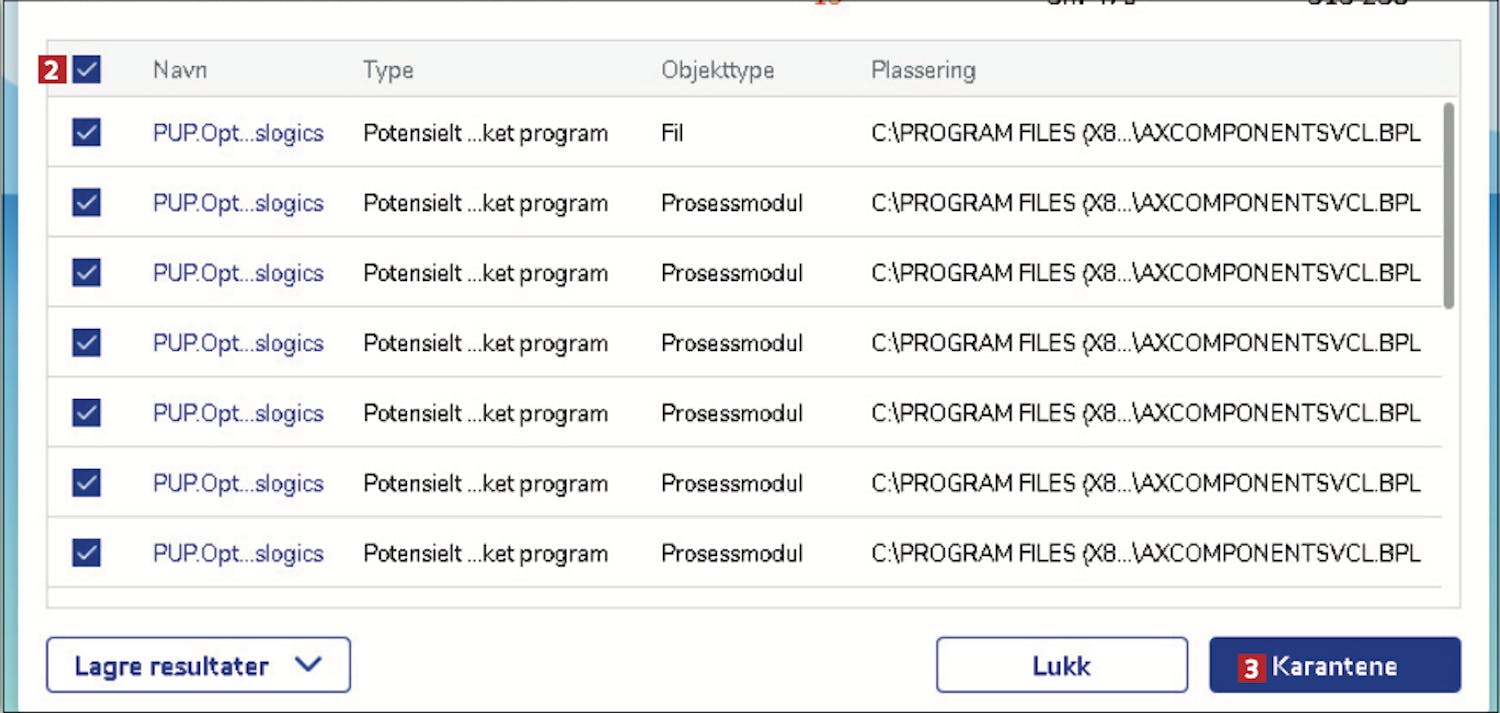
Task: Uncheck the last visible row's checkbox
Action: (87, 553)
